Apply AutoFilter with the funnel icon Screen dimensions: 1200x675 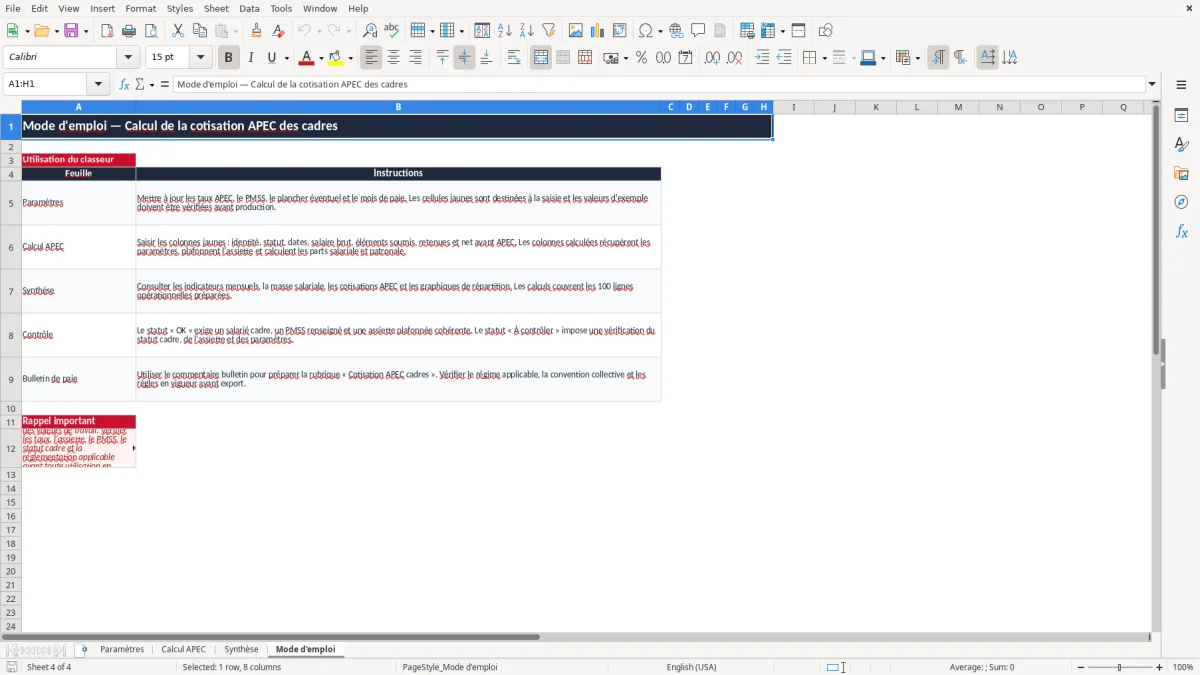point(549,31)
